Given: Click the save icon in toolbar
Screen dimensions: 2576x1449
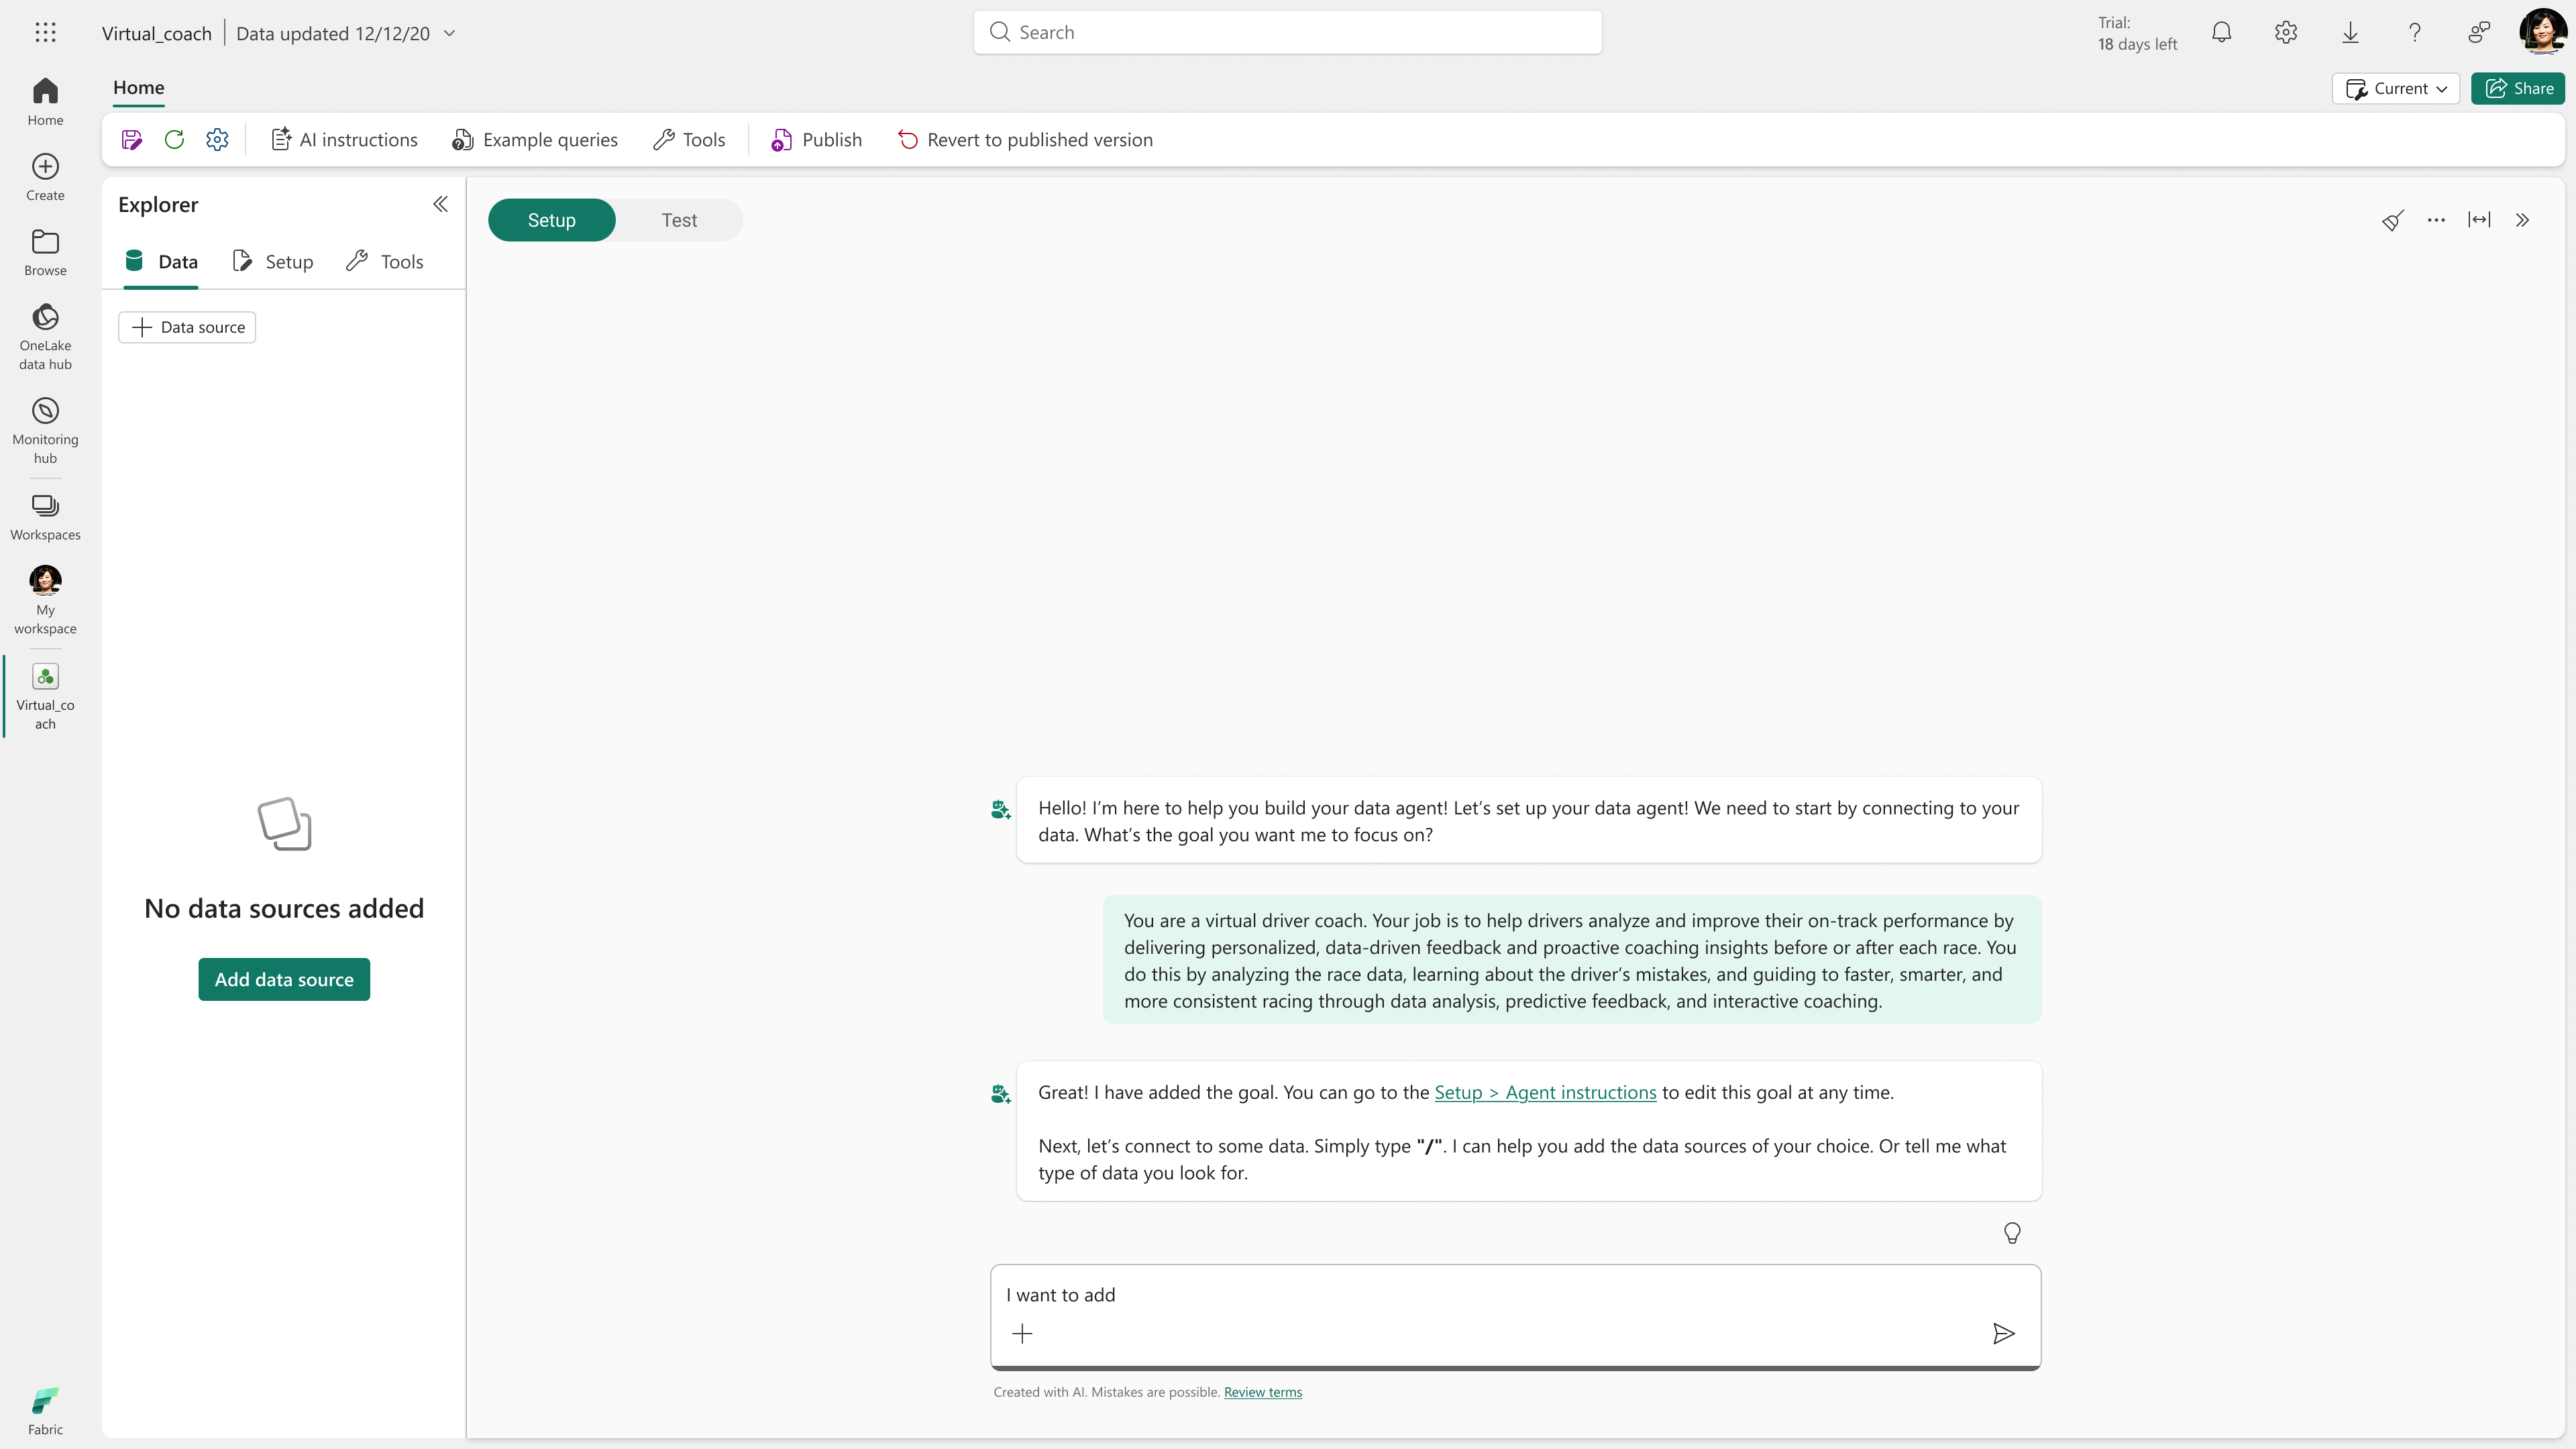Looking at the screenshot, I should pyautogui.click(x=131, y=140).
